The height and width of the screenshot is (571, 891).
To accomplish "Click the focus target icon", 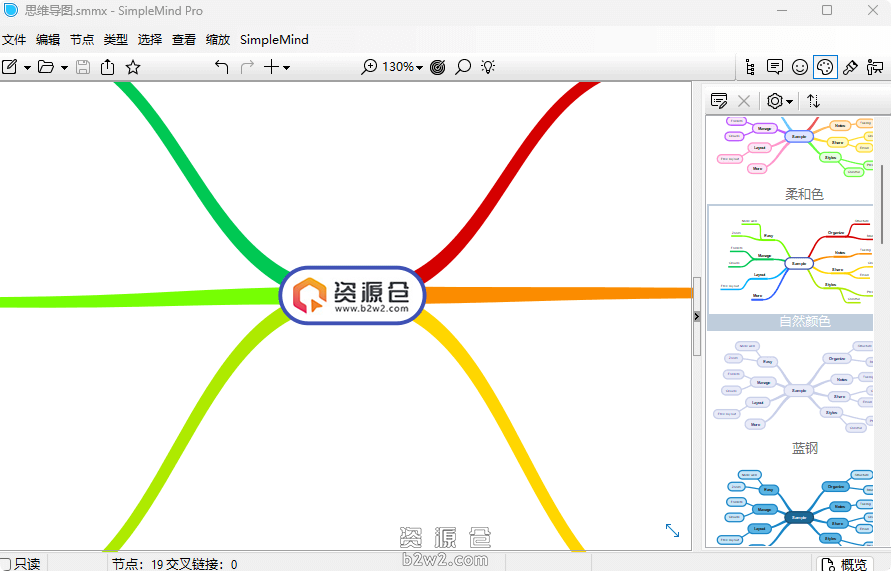I will (x=438, y=67).
